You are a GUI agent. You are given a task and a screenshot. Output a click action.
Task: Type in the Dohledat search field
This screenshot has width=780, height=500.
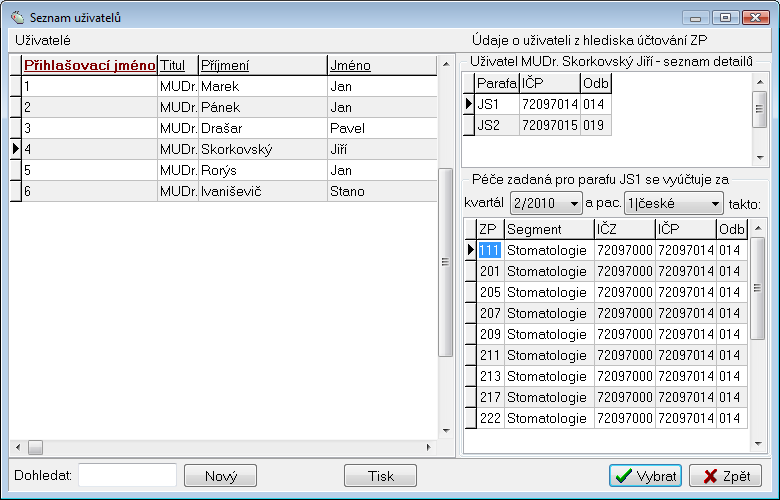[x=127, y=476]
